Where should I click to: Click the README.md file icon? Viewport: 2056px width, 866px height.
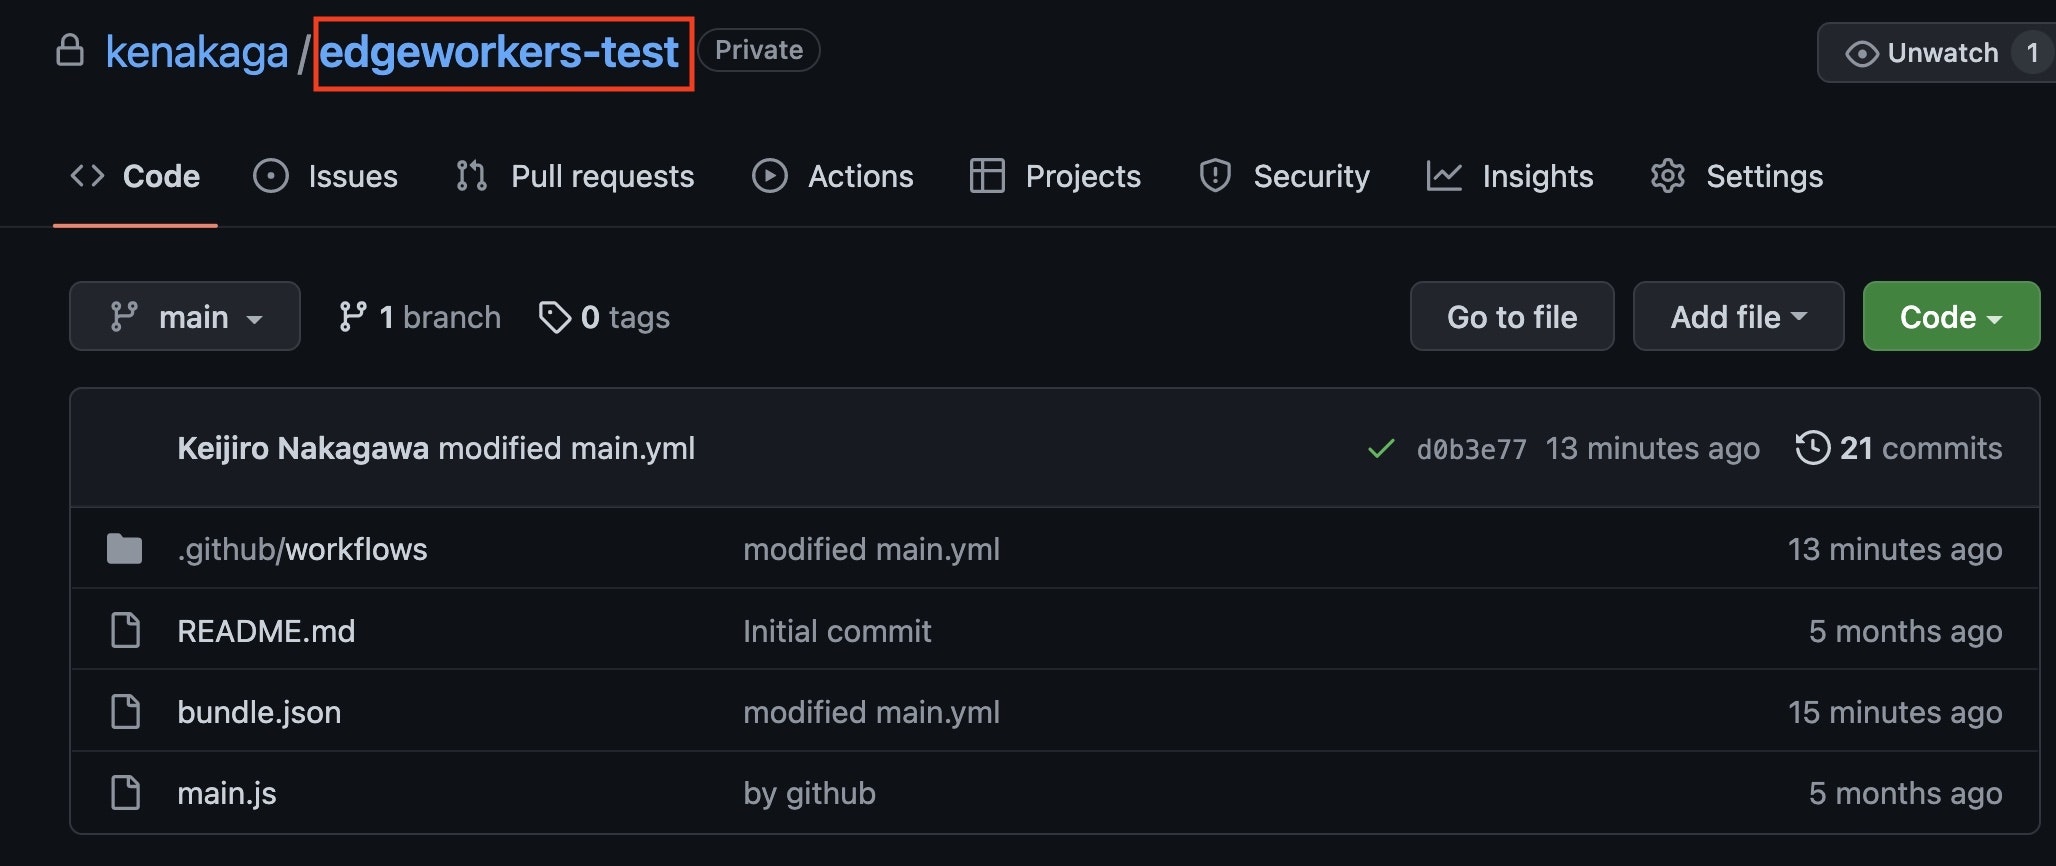pos(125,631)
